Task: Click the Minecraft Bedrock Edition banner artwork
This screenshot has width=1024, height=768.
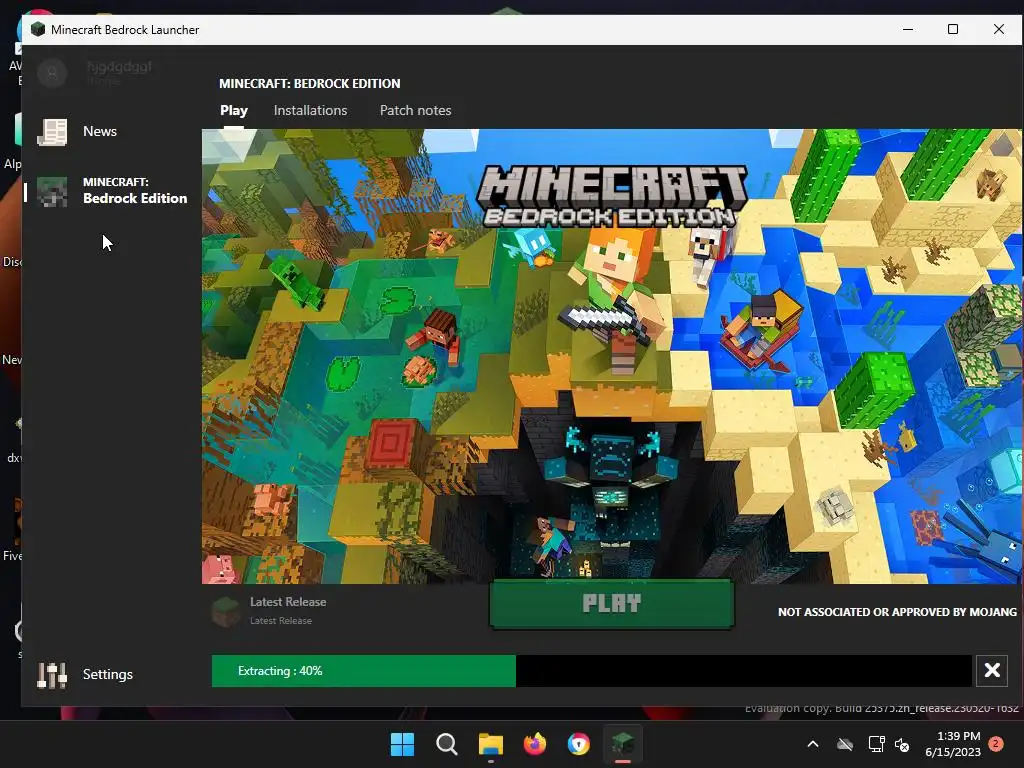Action: point(611,356)
